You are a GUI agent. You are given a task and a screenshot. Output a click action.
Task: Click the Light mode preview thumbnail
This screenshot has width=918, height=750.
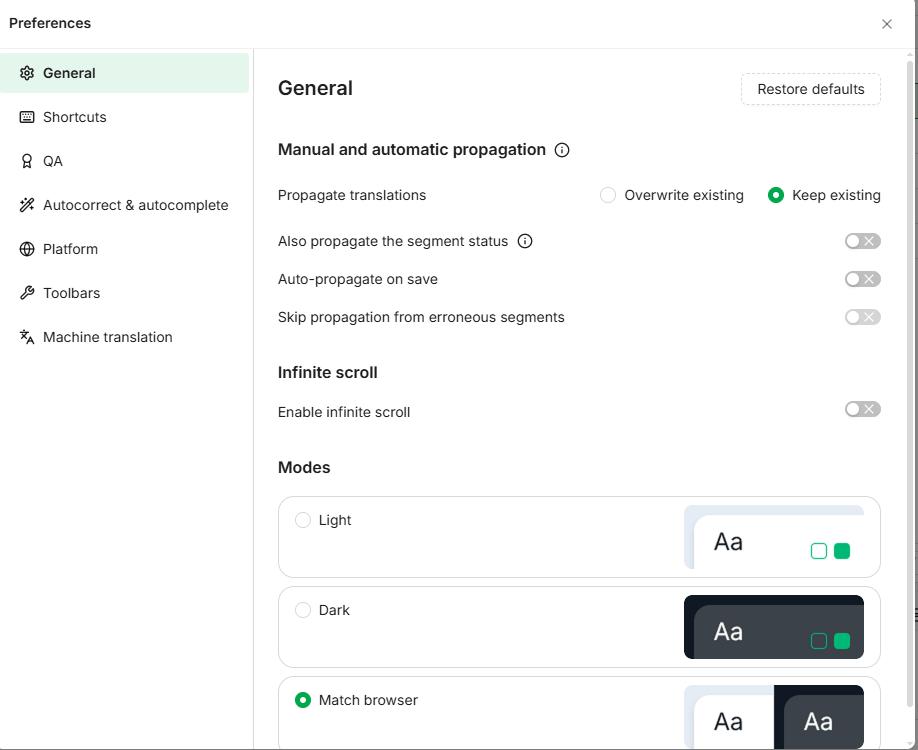click(x=774, y=537)
